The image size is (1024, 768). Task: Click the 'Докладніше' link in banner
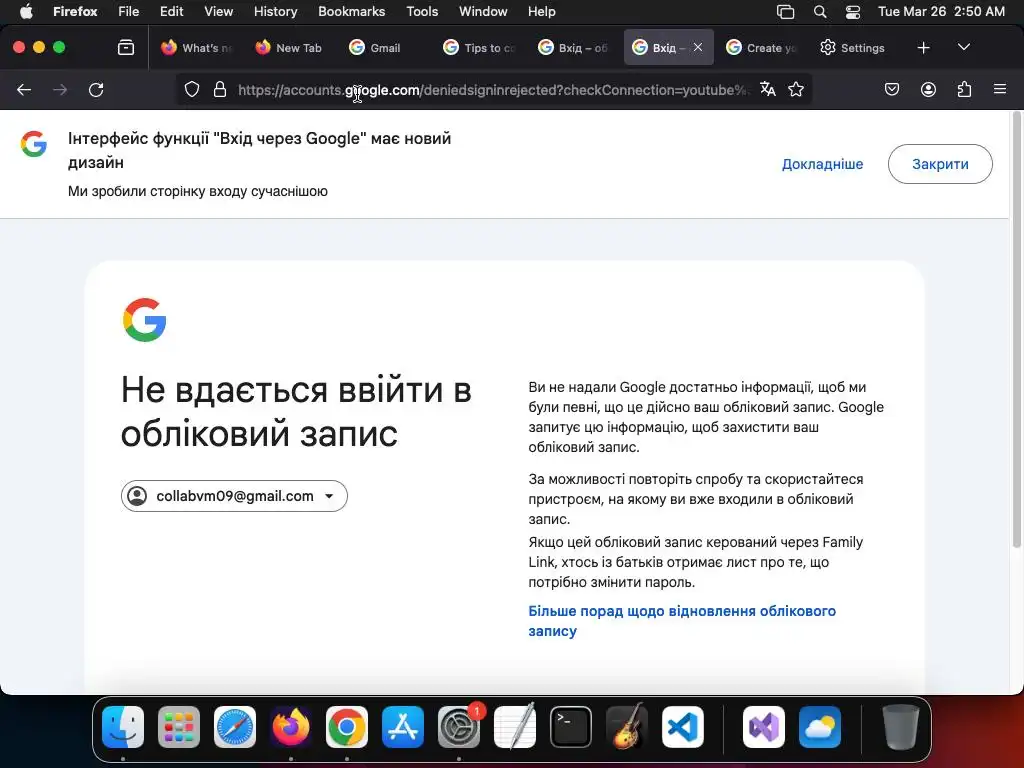tap(822, 164)
